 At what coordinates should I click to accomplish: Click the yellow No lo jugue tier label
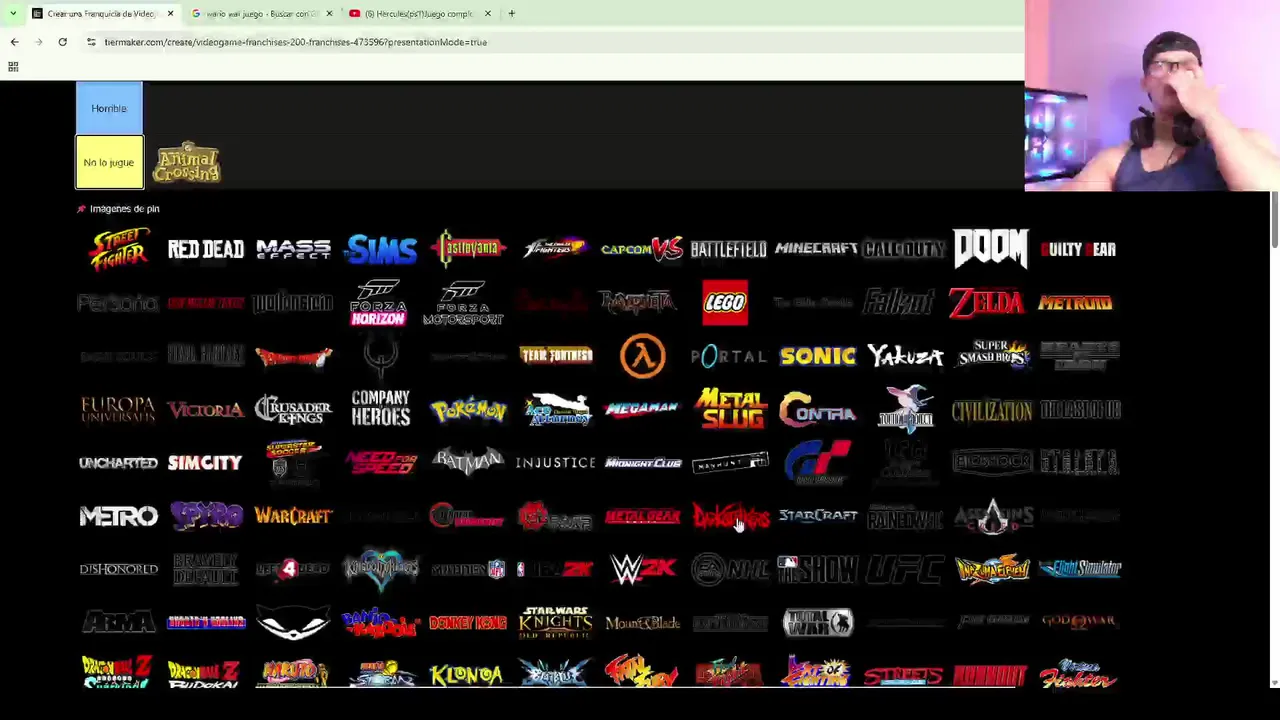point(109,162)
